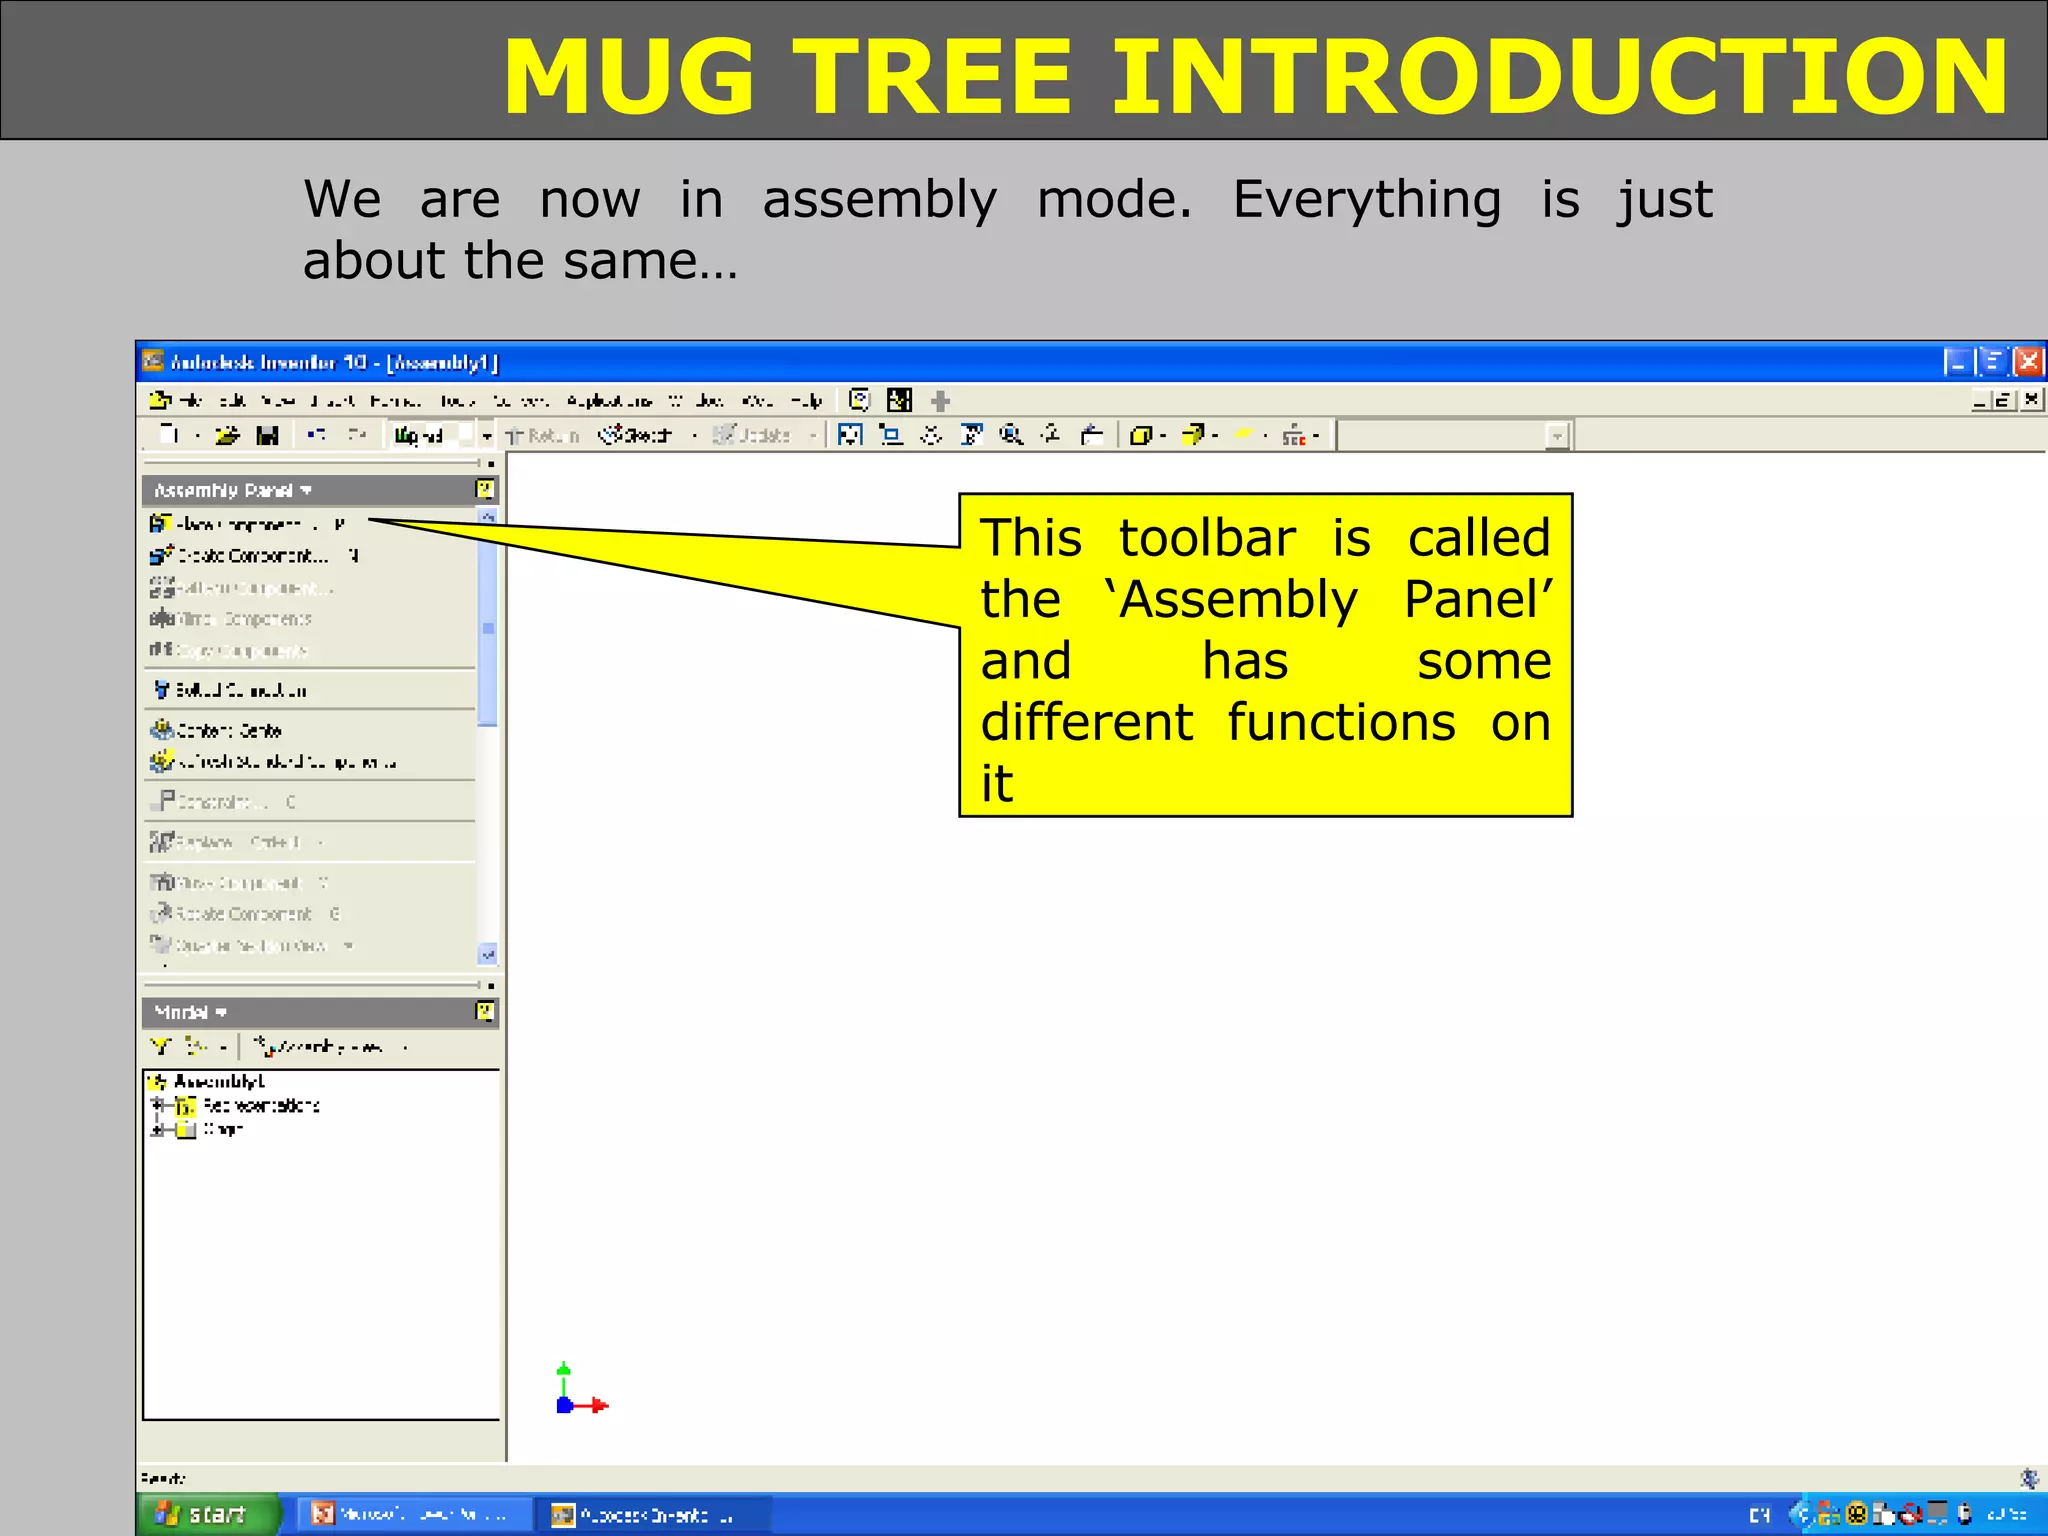Viewport: 2048px width, 1536px height.
Task: Click the Sketch toolbar button
Action: pos(637,435)
